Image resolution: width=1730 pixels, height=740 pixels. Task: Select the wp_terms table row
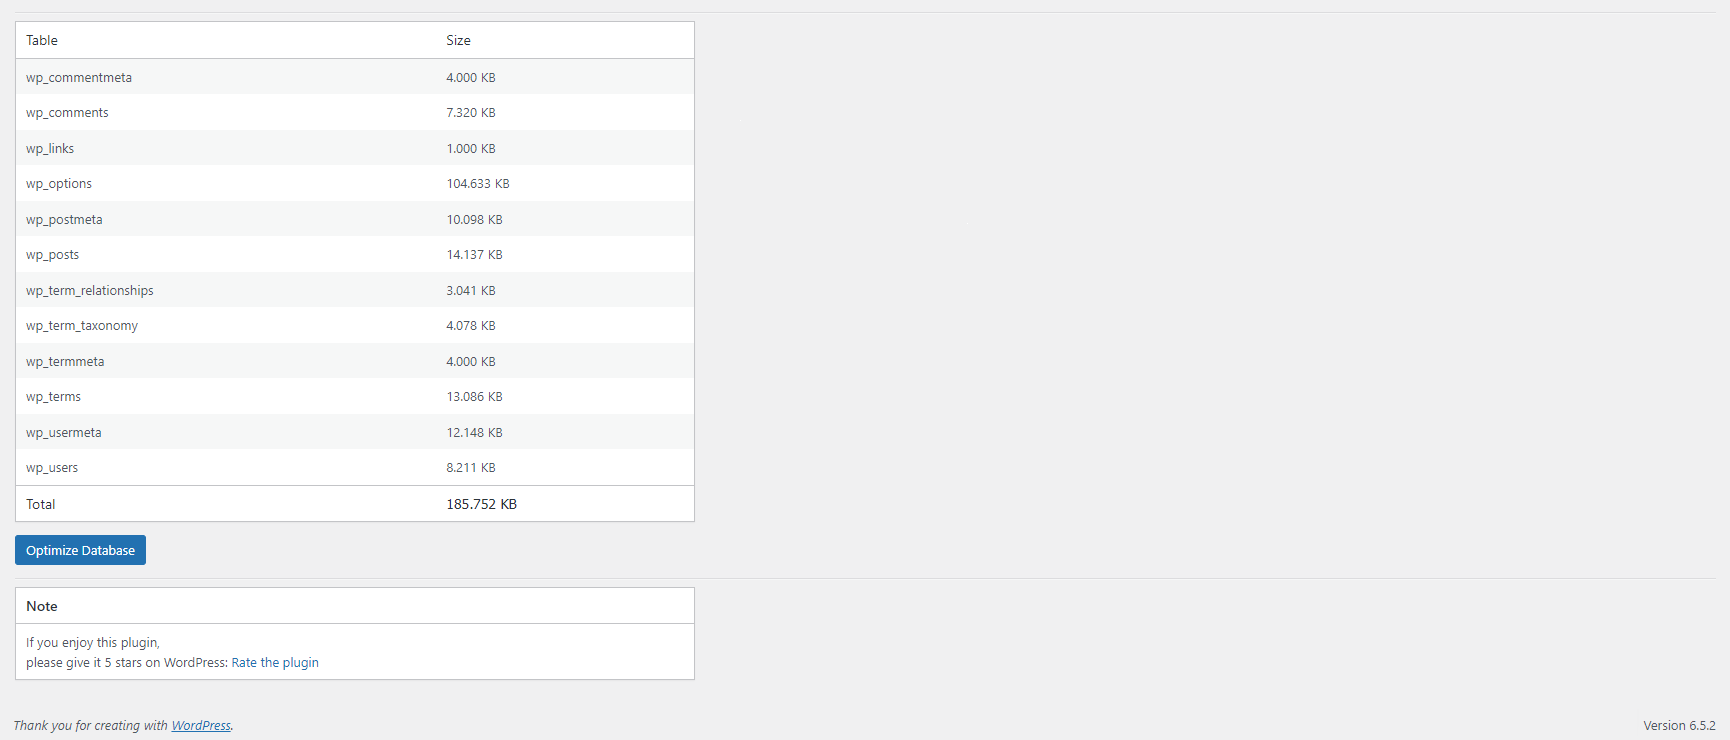point(355,397)
